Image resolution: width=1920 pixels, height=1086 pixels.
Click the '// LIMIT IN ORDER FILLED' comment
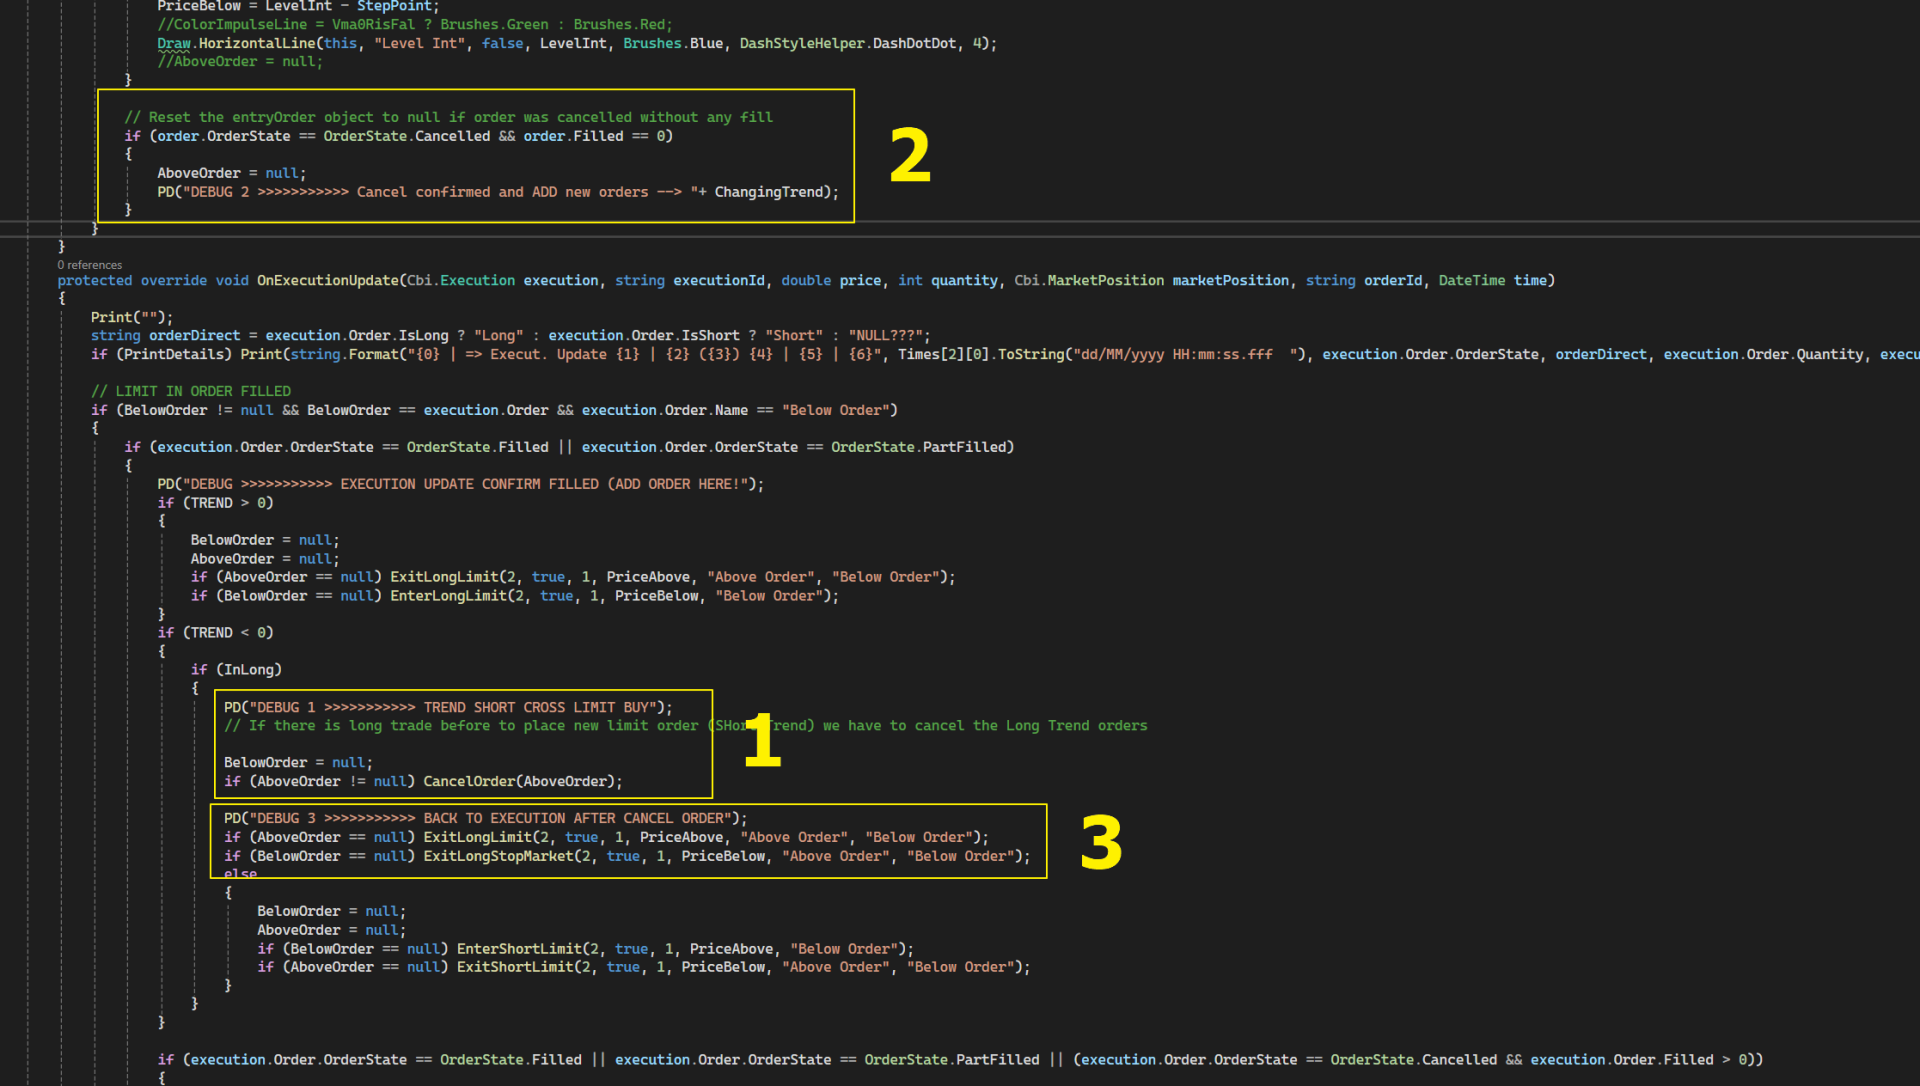click(x=190, y=391)
